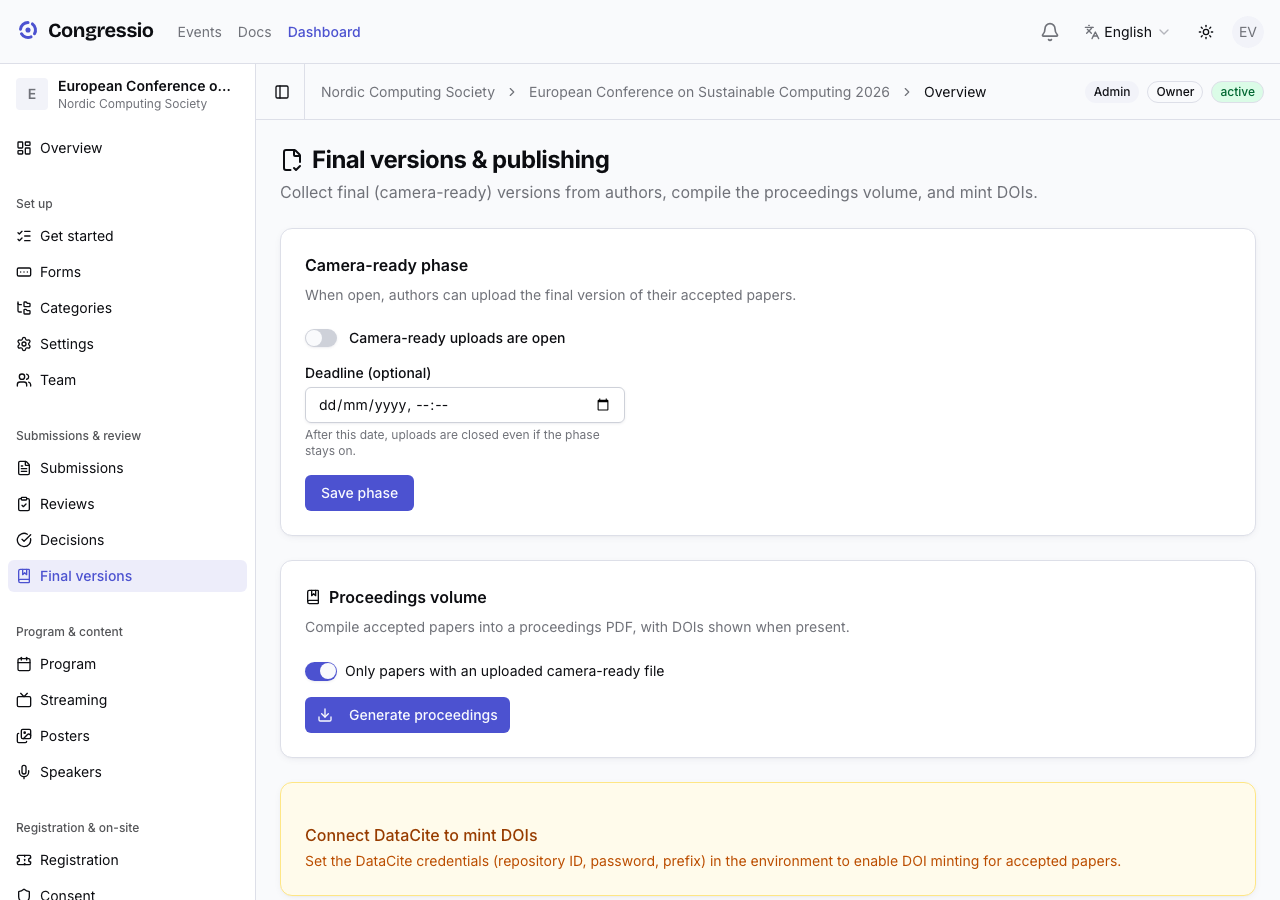The image size is (1280, 900).
Task: Click the Final versions & publishing title
Action: (460, 160)
